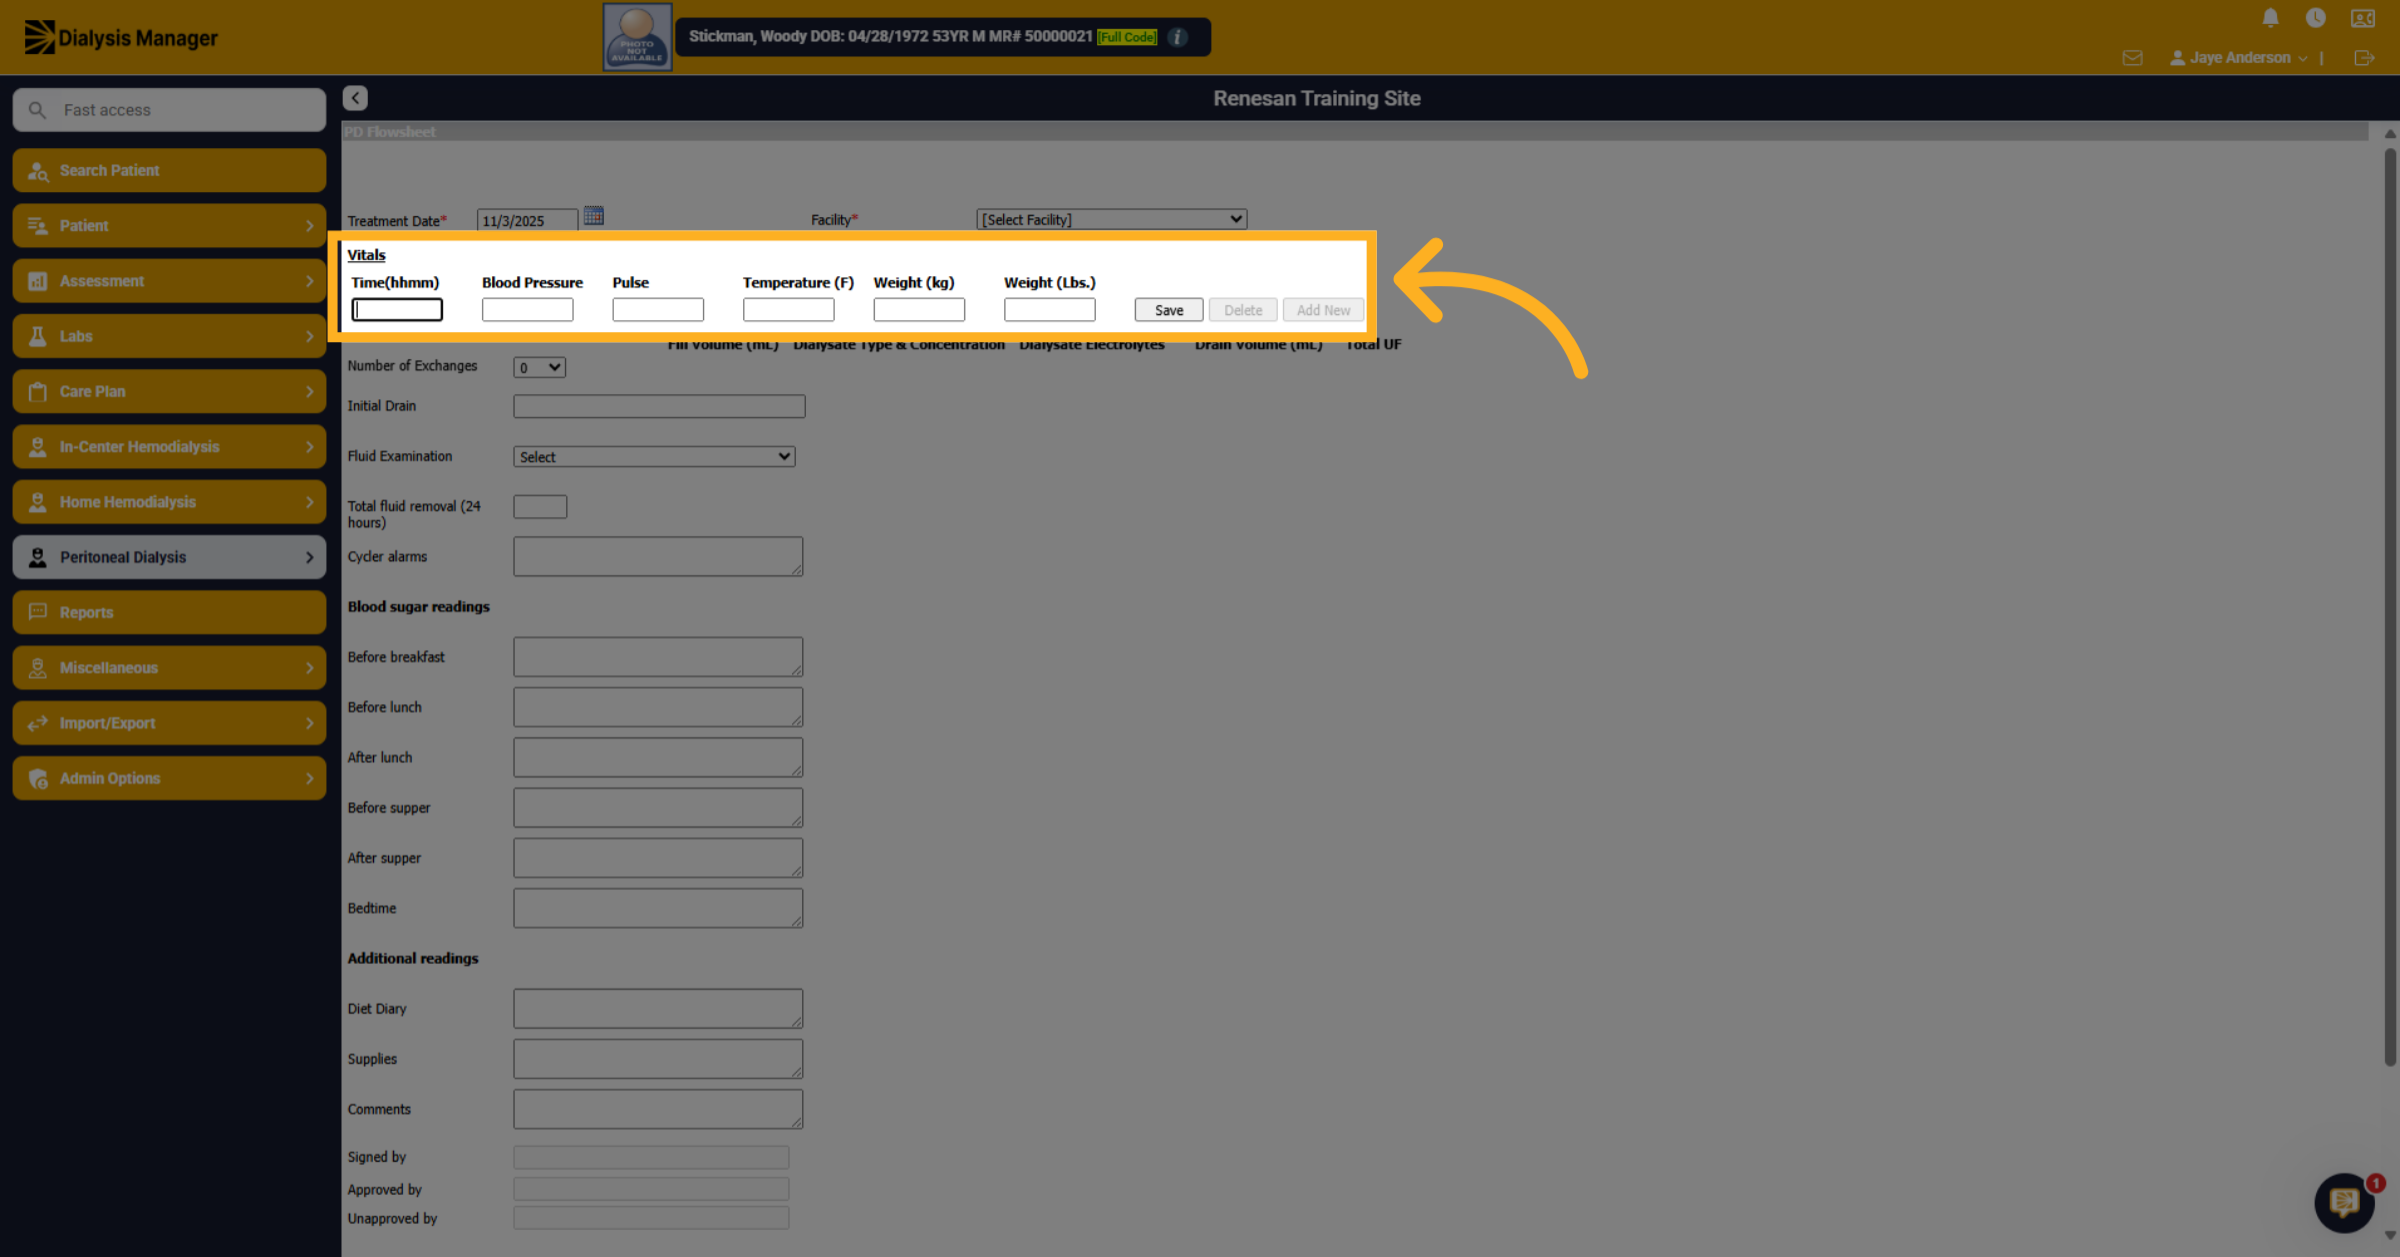The height and width of the screenshot is (1257, 2400).
Task: Click the patient info icon
Action: tap(1178, 37)
